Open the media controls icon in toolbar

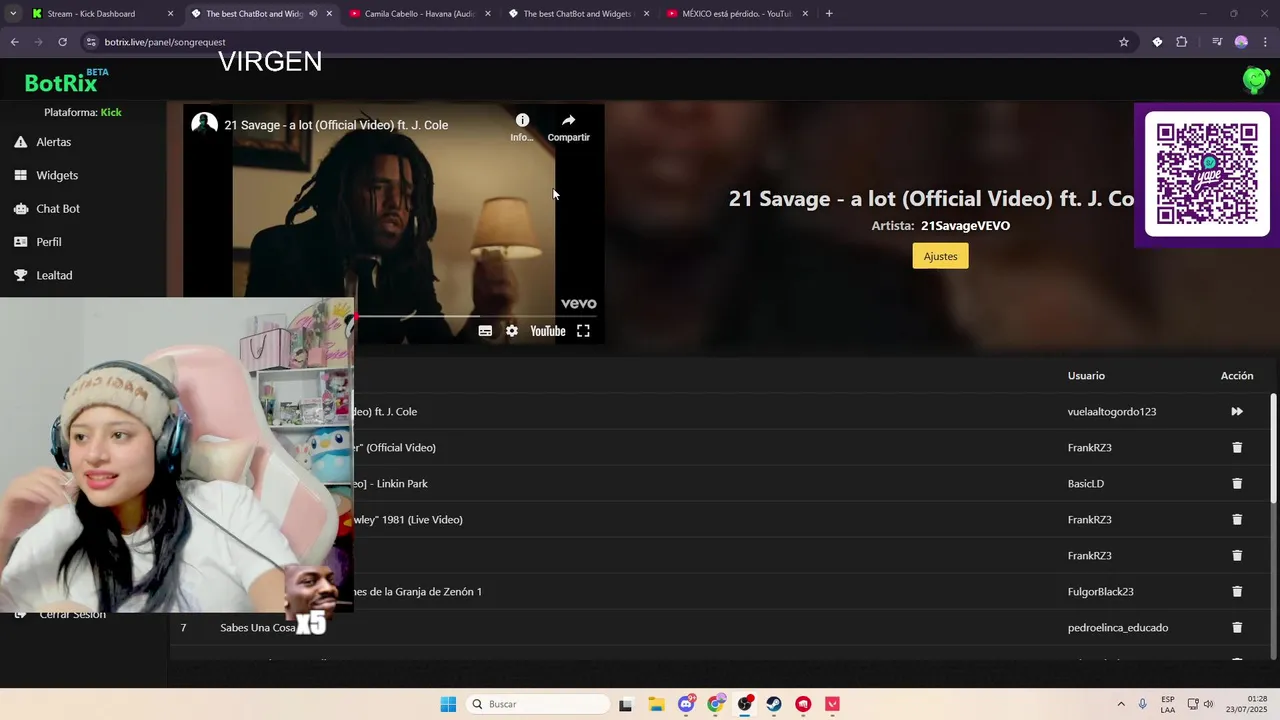pos(1217,42)
